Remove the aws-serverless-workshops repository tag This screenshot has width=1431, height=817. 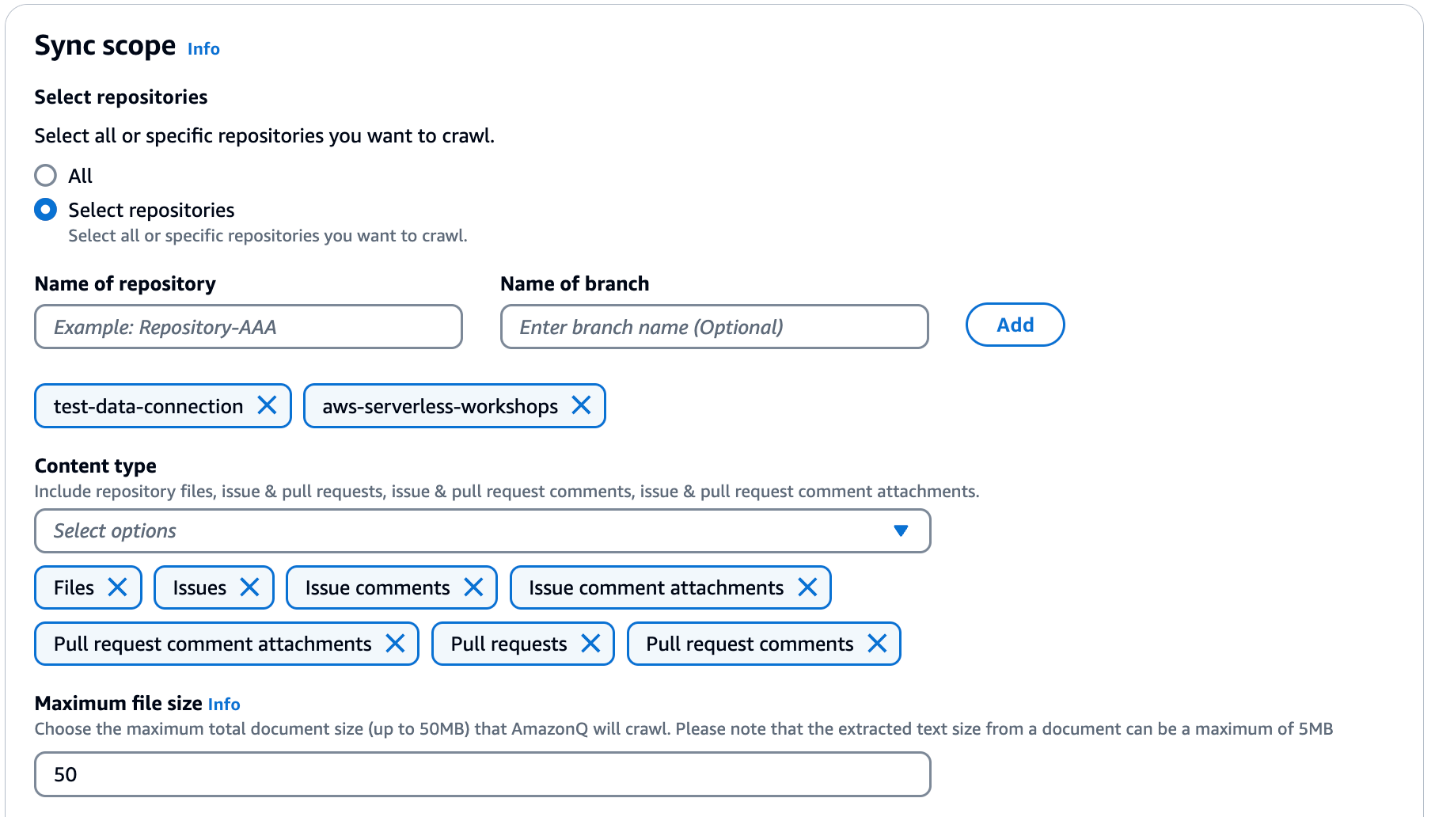tap(581, 405)
